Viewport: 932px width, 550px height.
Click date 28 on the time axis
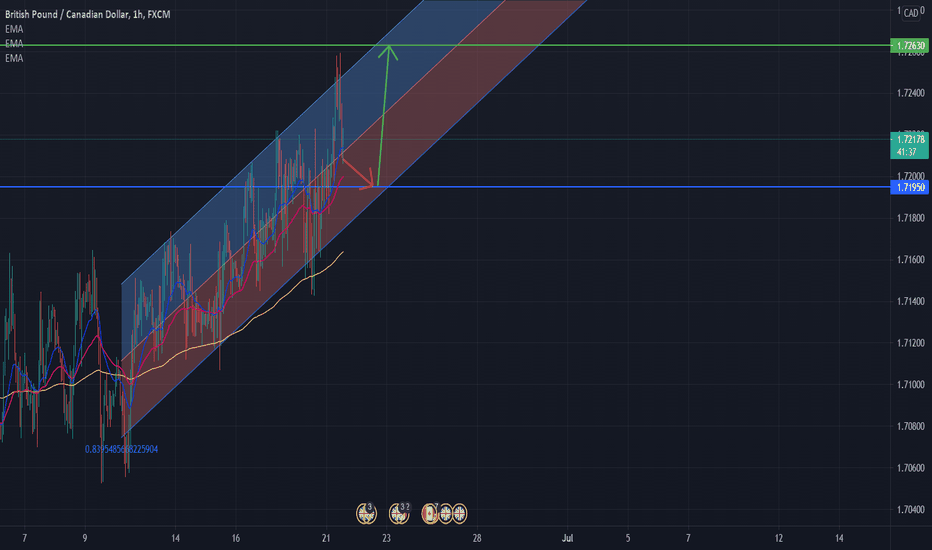tap(477, 538)
